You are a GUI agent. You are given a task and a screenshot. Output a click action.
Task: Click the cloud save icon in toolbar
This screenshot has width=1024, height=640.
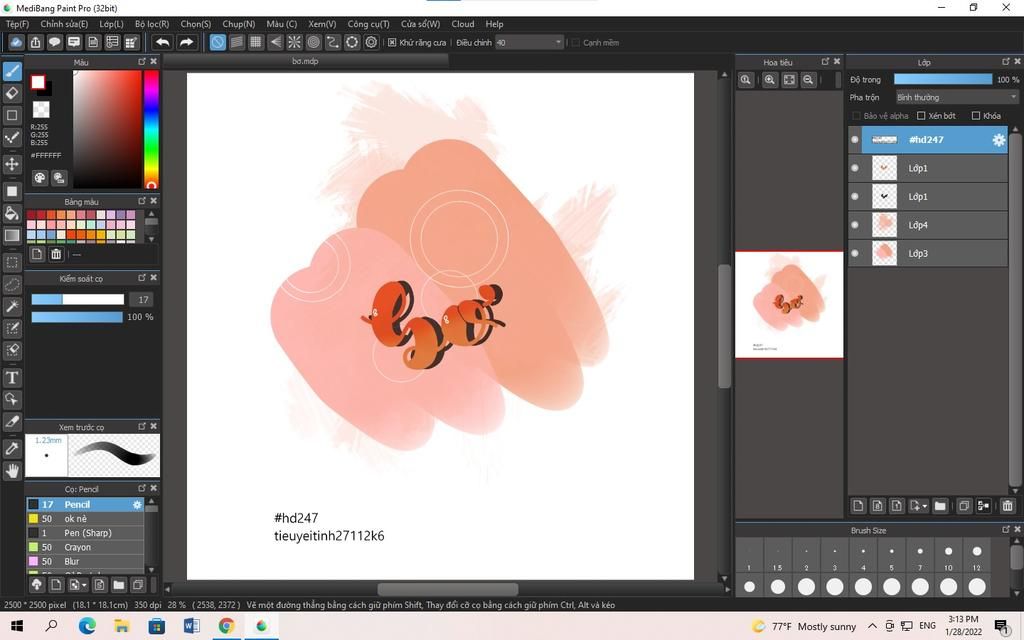tap(16, 42)
